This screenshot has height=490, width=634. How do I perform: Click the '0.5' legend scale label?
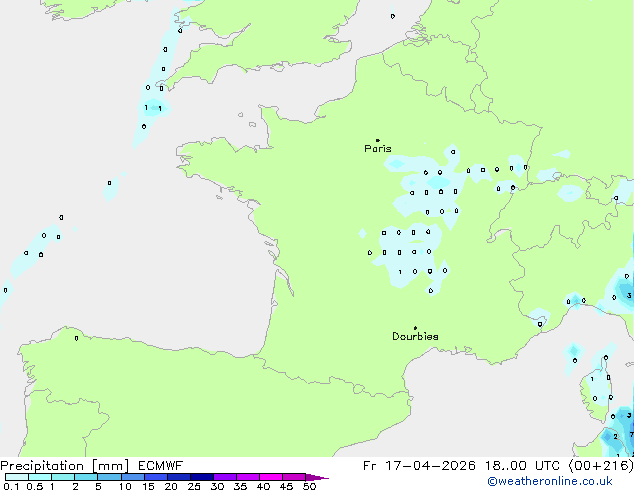coord(35,486)
